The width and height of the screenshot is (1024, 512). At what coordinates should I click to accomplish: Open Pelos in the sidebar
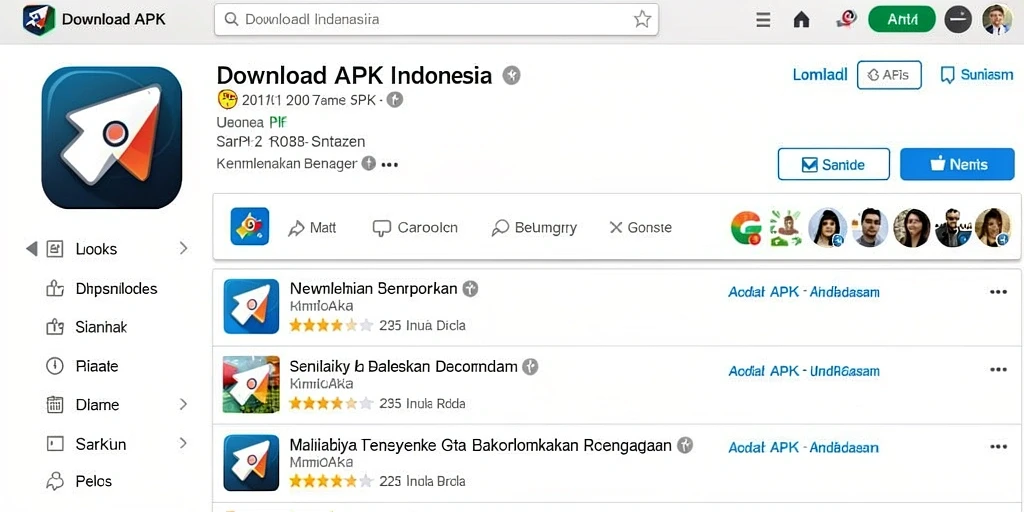93,482
